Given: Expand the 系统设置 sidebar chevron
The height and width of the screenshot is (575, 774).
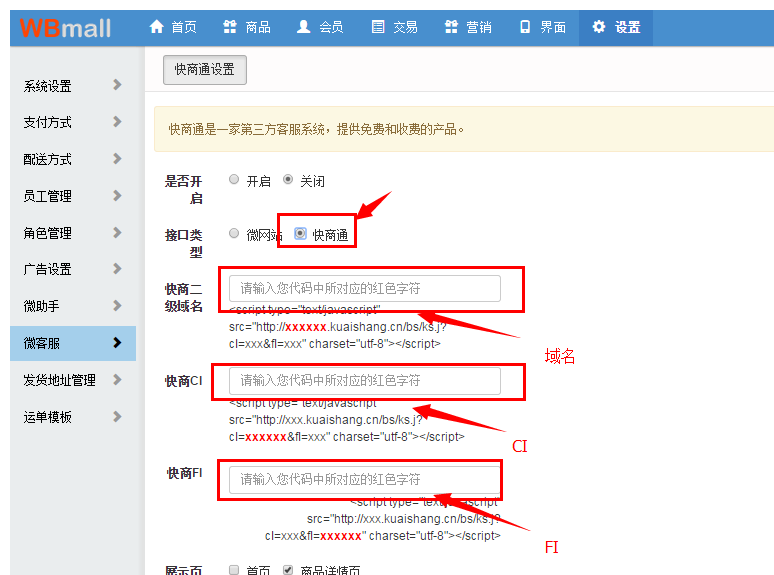Looking at the screenshot, I should (x=117, y=85).
